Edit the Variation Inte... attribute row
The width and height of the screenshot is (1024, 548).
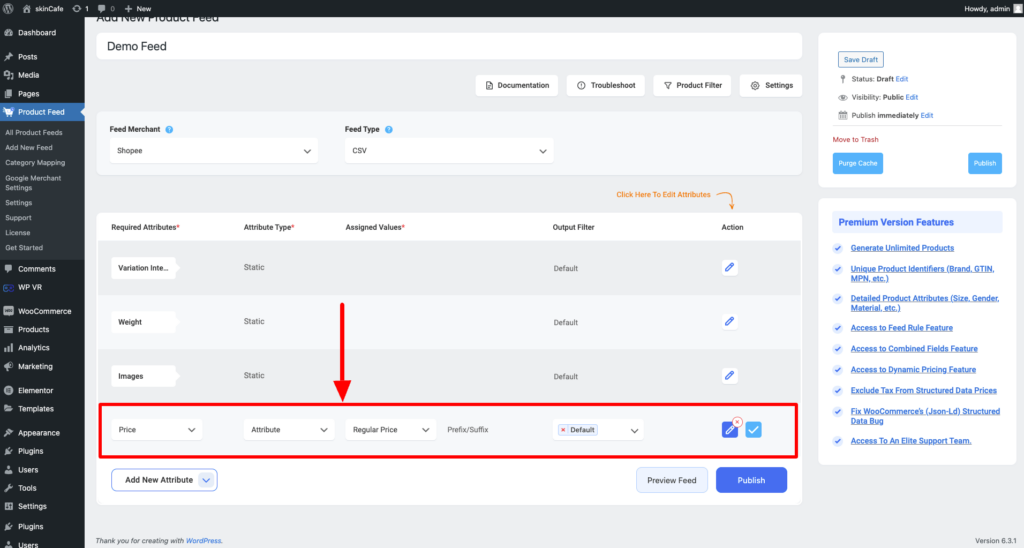pos(729,267)
